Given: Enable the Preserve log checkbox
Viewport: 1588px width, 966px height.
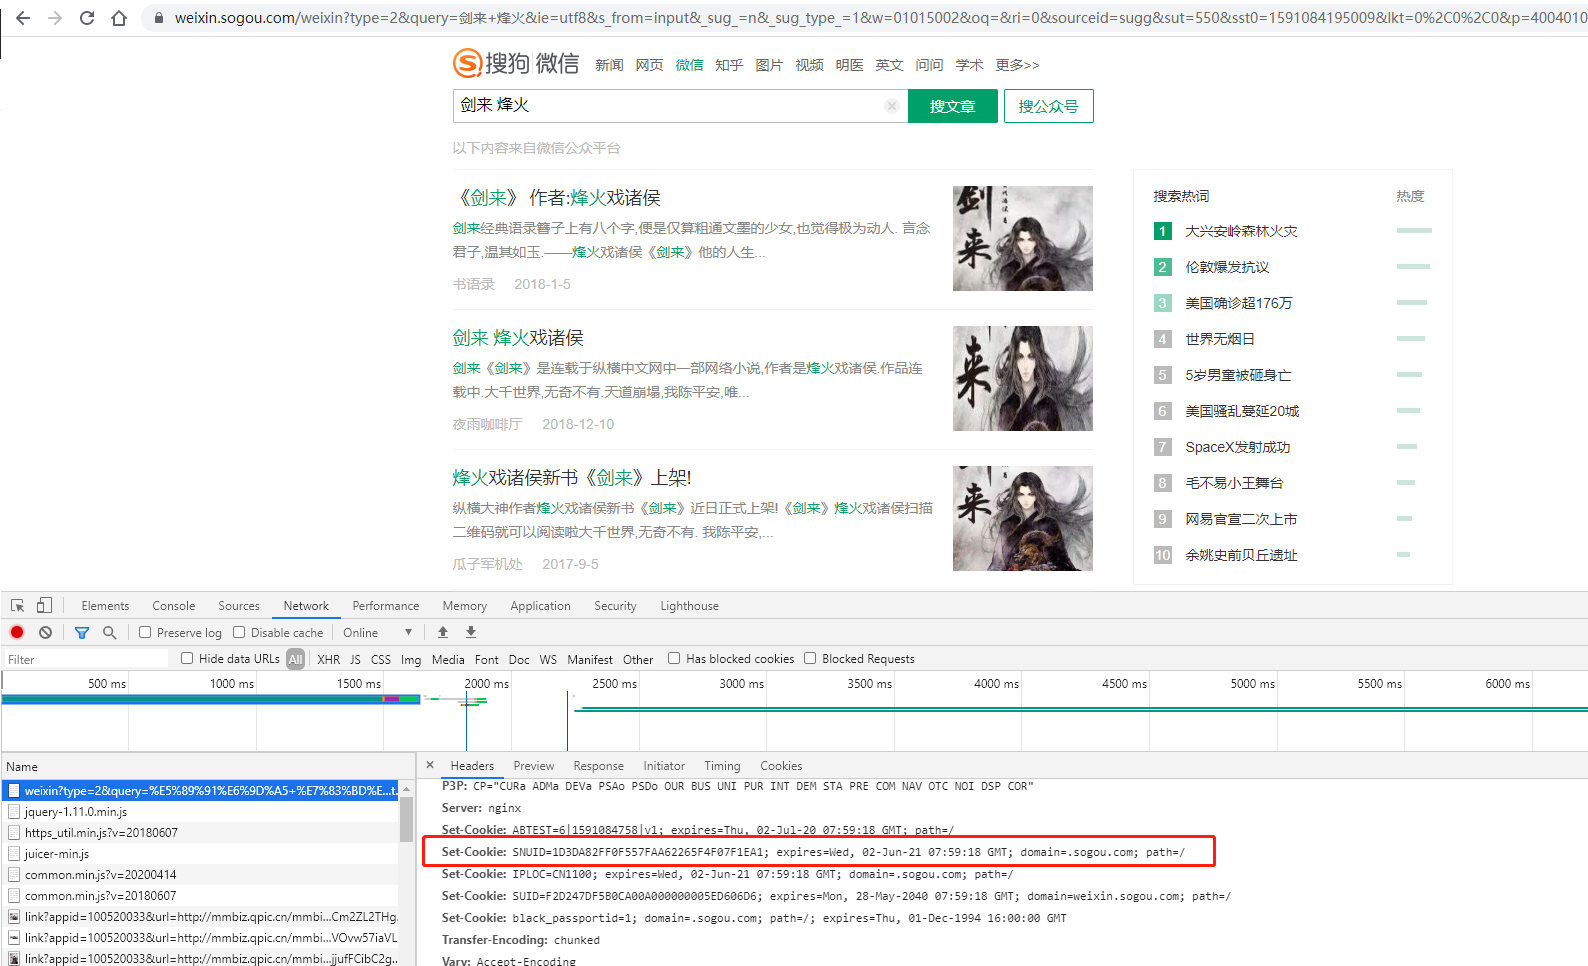Looking at the screenshot, I should [145, 632].
